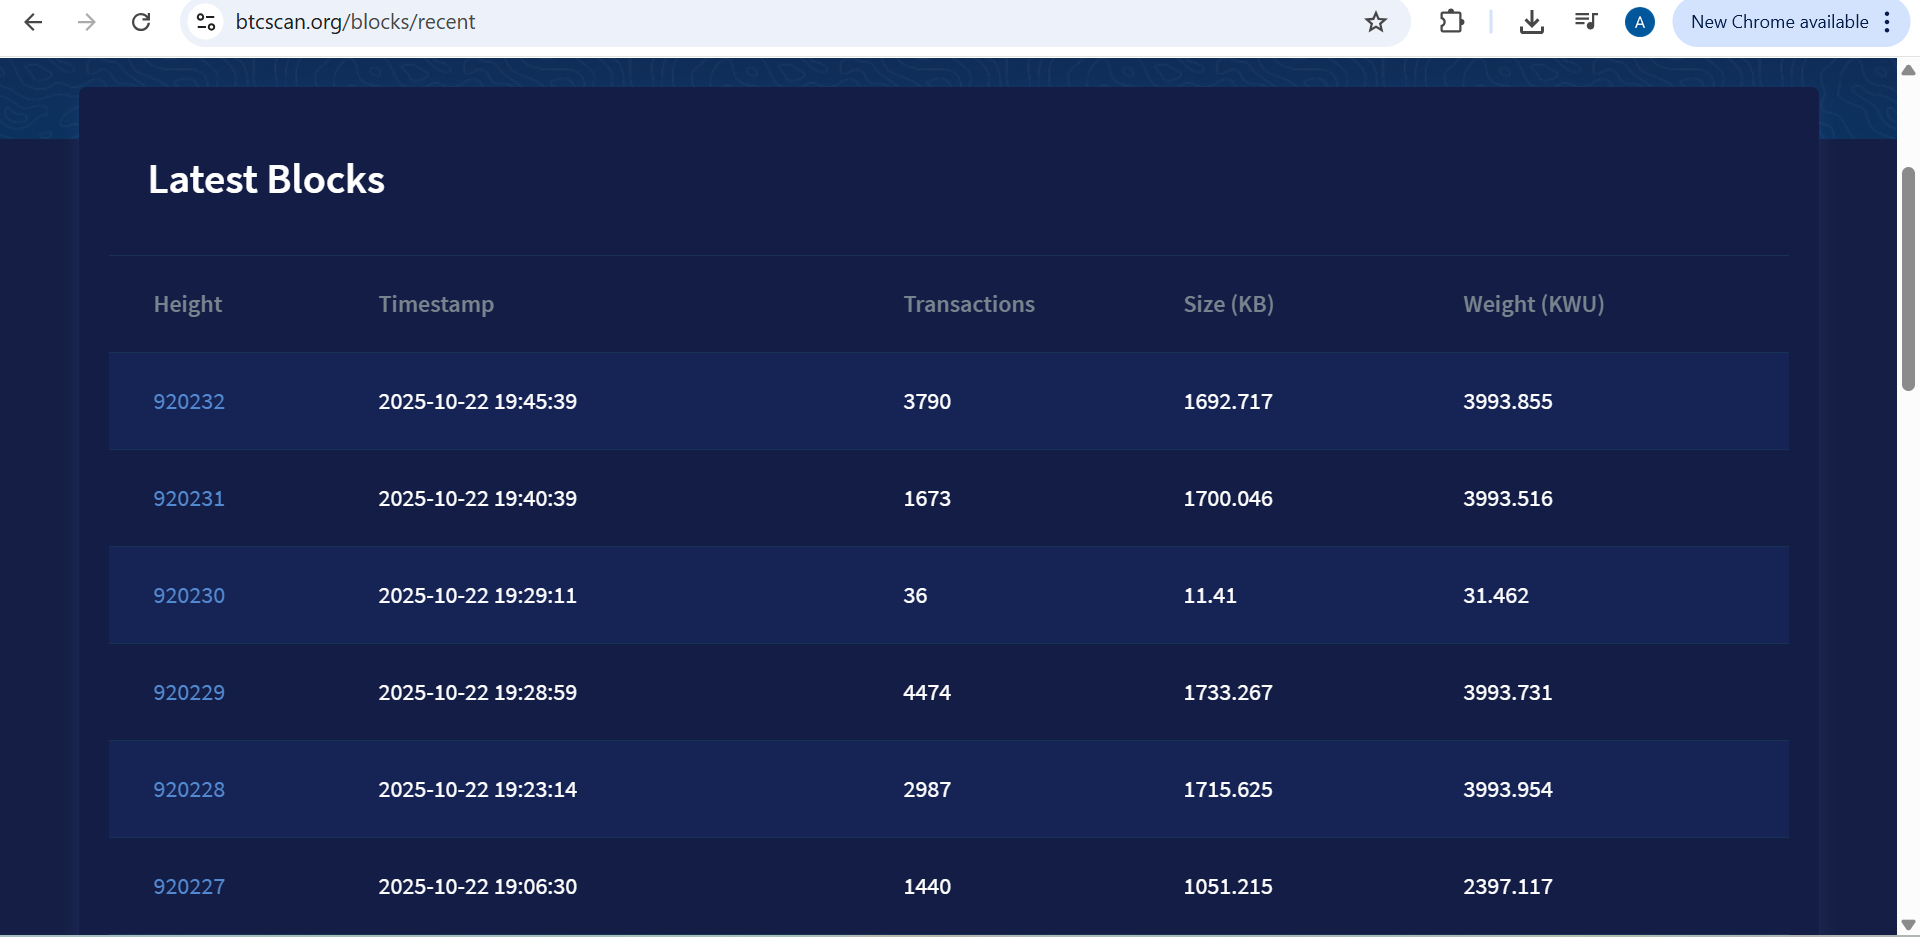Open Chrome three-dot menu
Image resolution: width=1920 pixels, height=937 pixels.
coord(1887,22)
